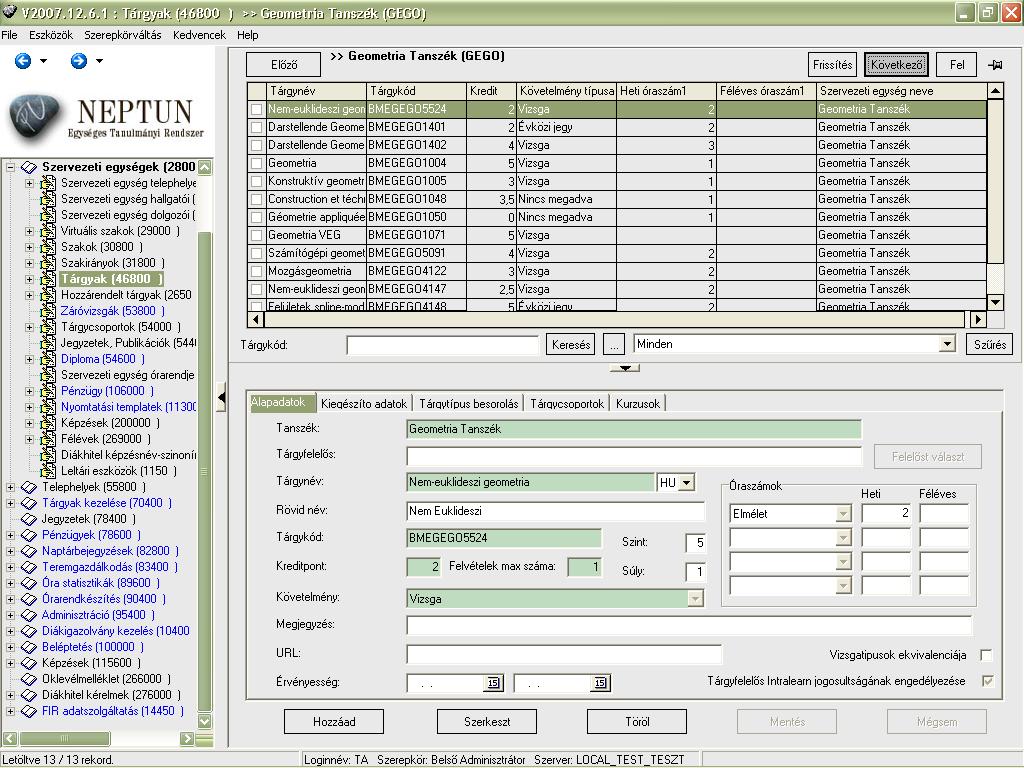The width and height of the screenshot is (1024, 768).
Task: Click the Virtuális szakok tree icon
Action: pos(48,231)
